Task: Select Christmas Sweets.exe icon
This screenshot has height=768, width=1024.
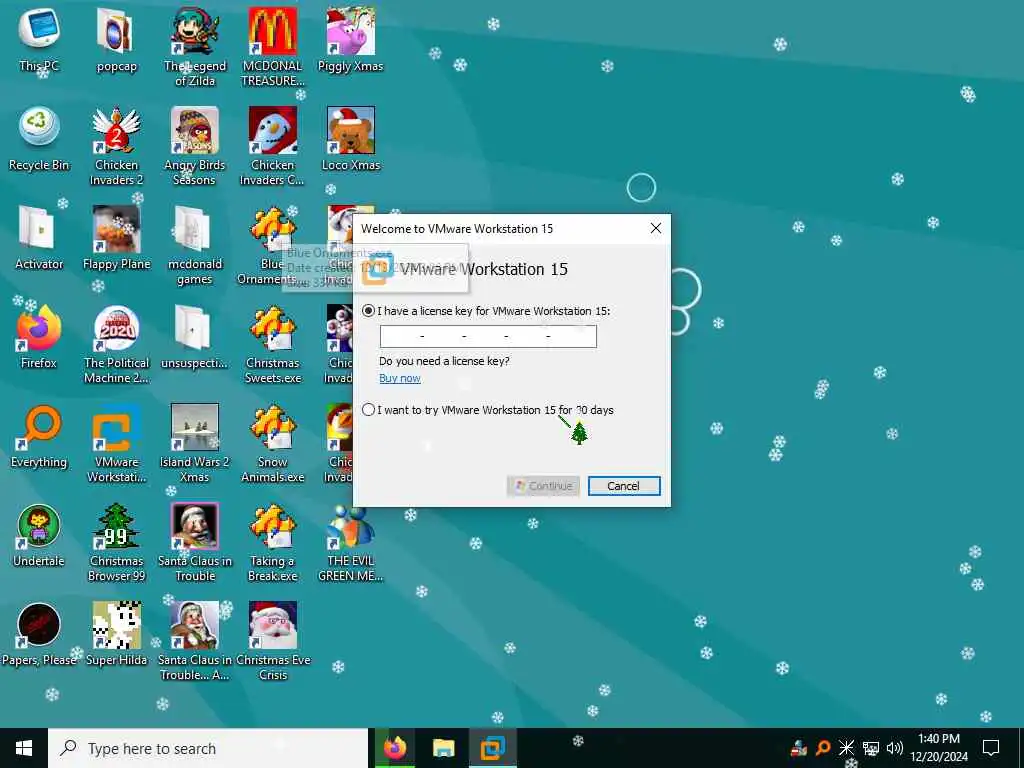Action: (x=272, y=345)
